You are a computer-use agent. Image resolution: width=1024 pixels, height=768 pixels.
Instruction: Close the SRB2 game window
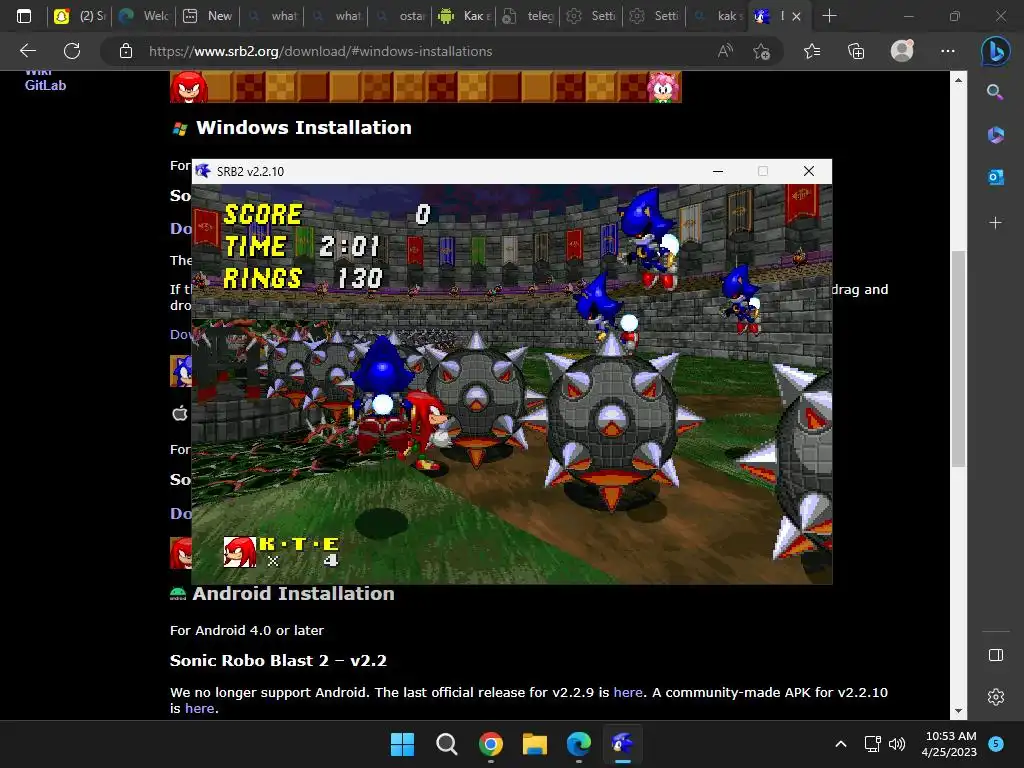[x=808, y=171]
